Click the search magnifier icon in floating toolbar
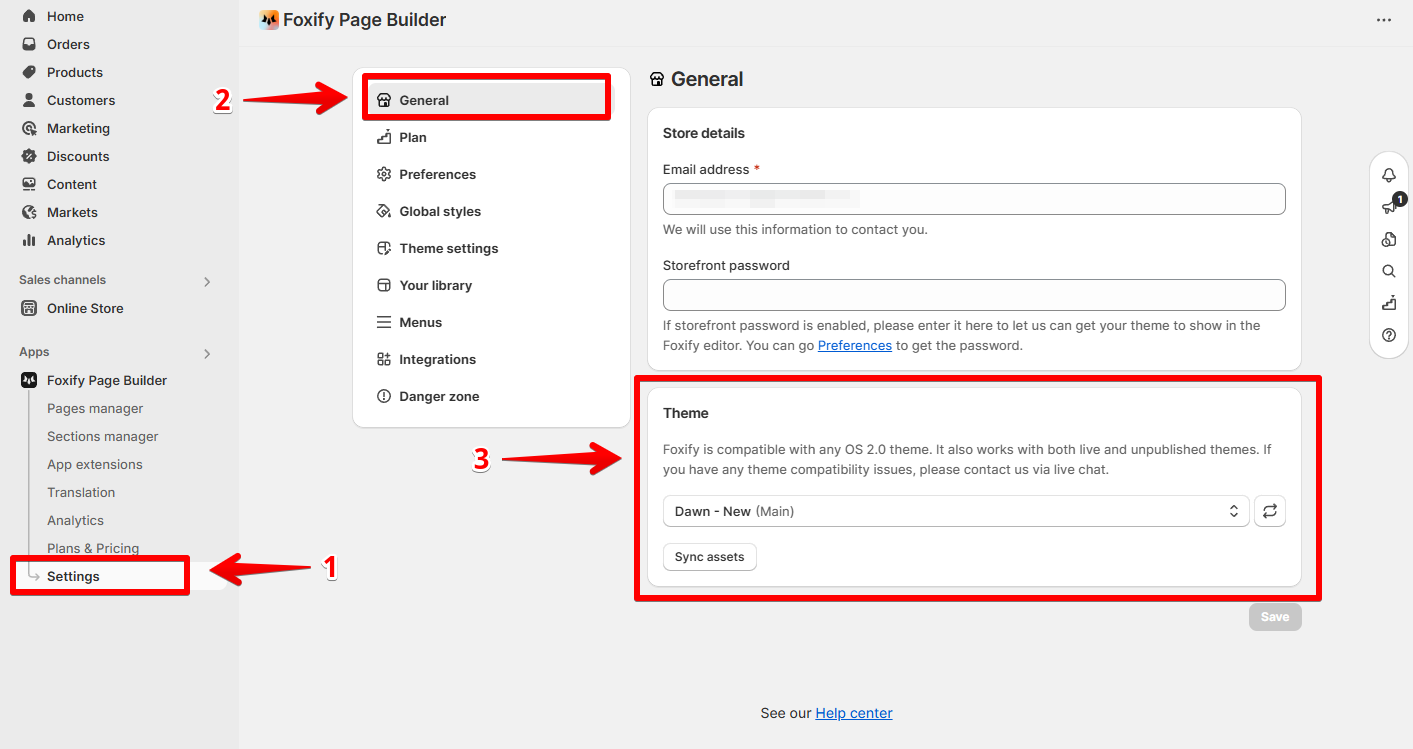 click(1389, 271)
